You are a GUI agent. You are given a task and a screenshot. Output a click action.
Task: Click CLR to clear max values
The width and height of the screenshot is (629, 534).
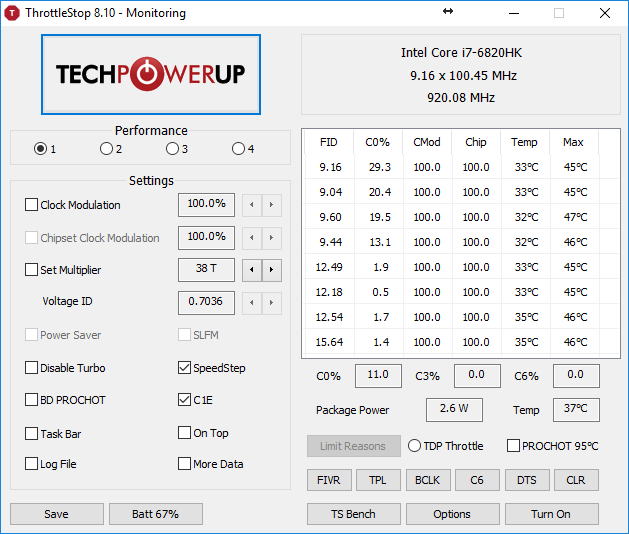[576, 480]
